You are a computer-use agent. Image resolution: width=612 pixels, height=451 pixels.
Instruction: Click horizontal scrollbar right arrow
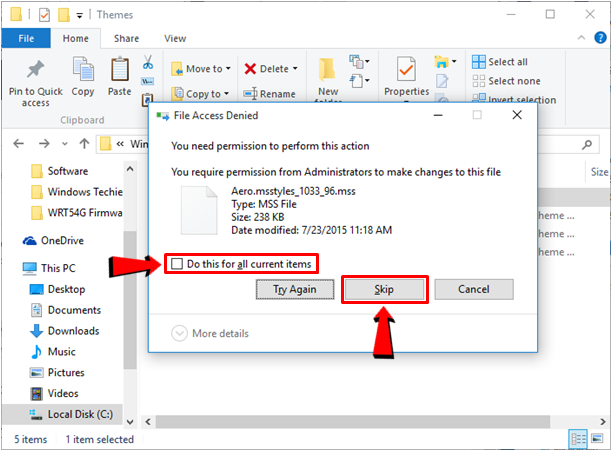pyautogui.click(x=603, y=422)
